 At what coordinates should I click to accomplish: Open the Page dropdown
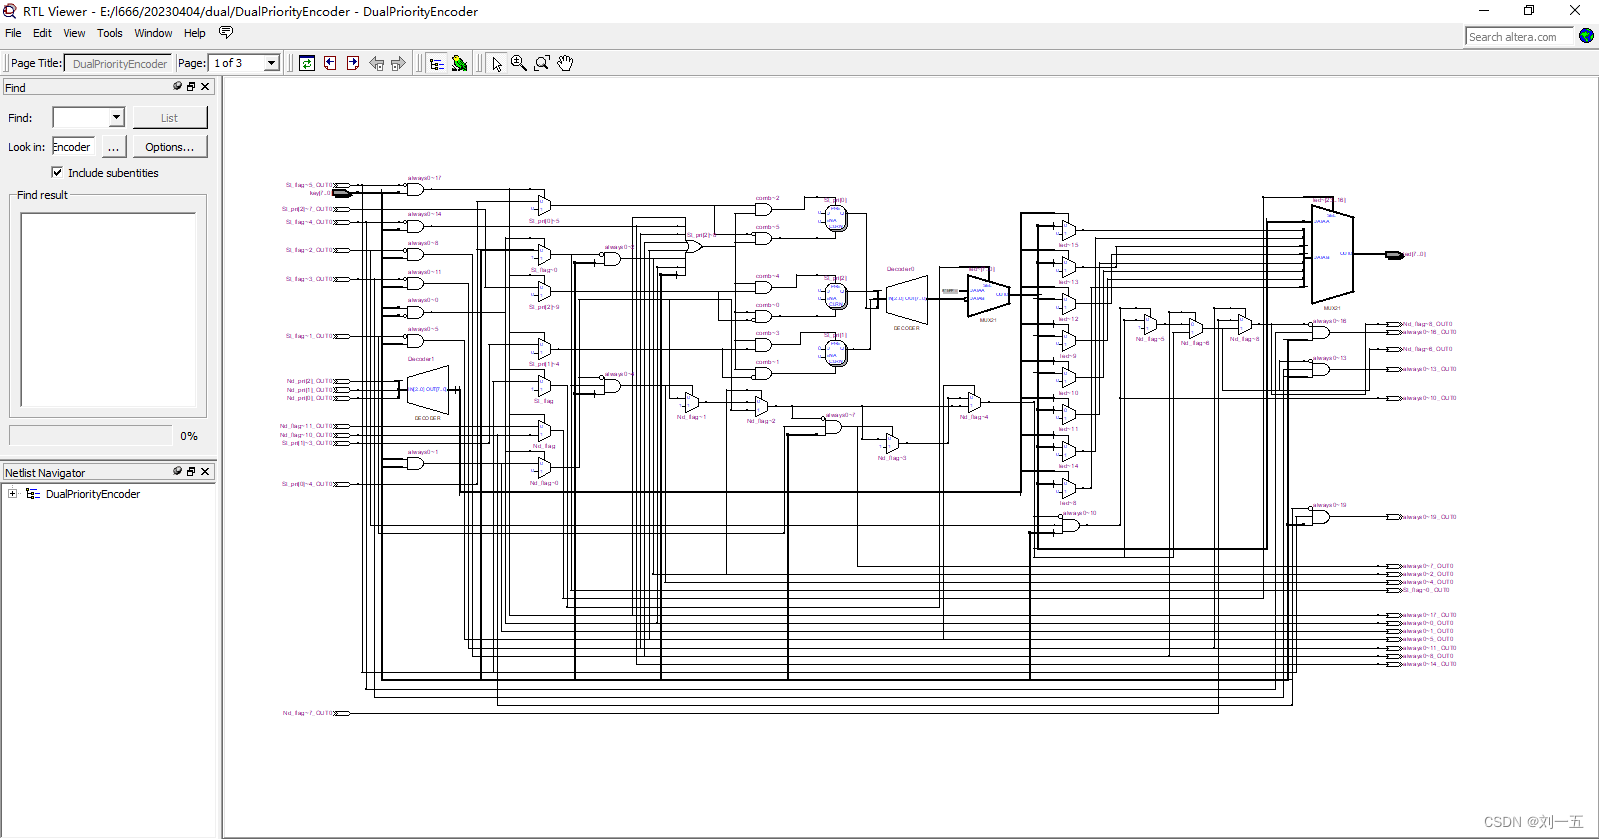271,63
